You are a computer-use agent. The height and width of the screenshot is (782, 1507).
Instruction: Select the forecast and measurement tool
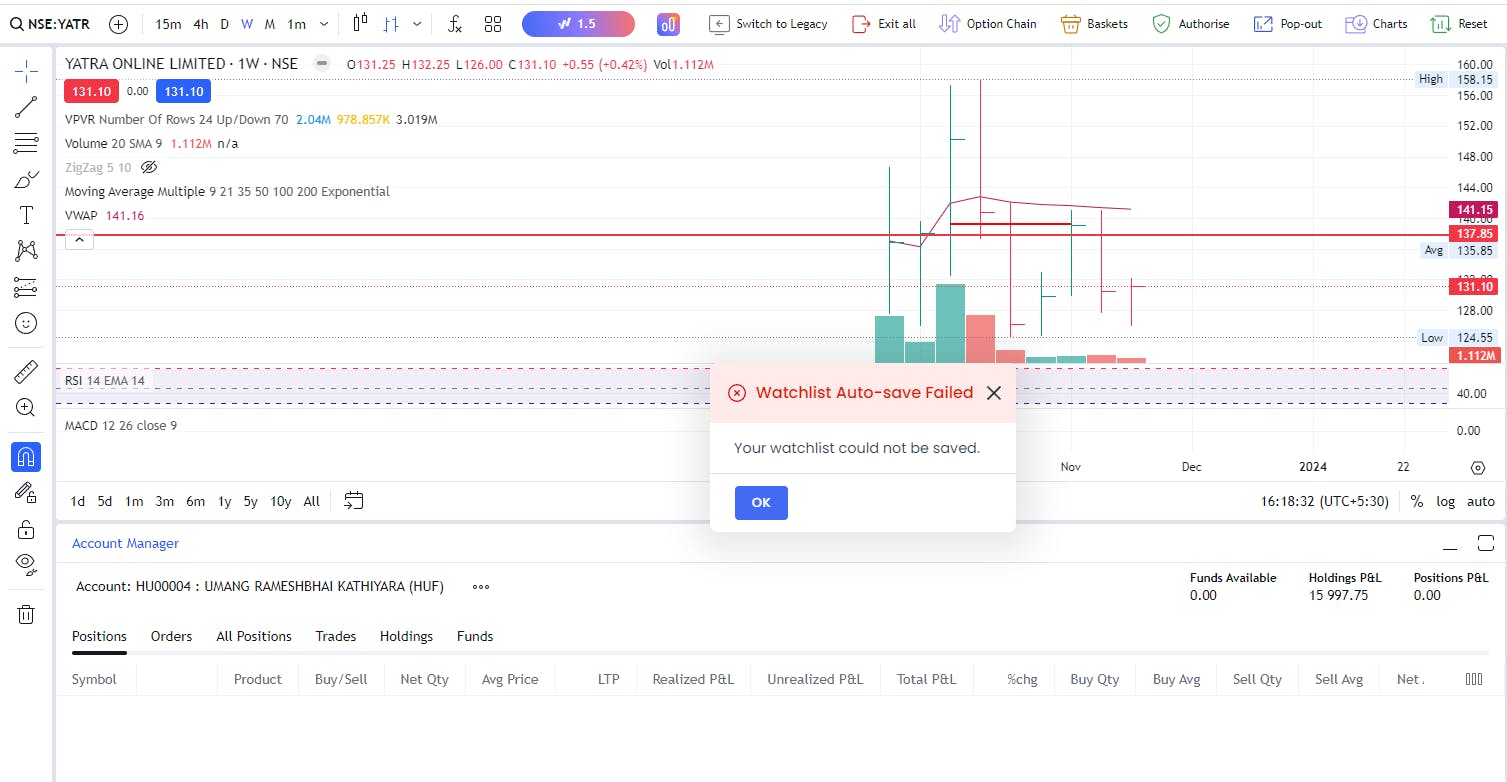pos(27,287)
